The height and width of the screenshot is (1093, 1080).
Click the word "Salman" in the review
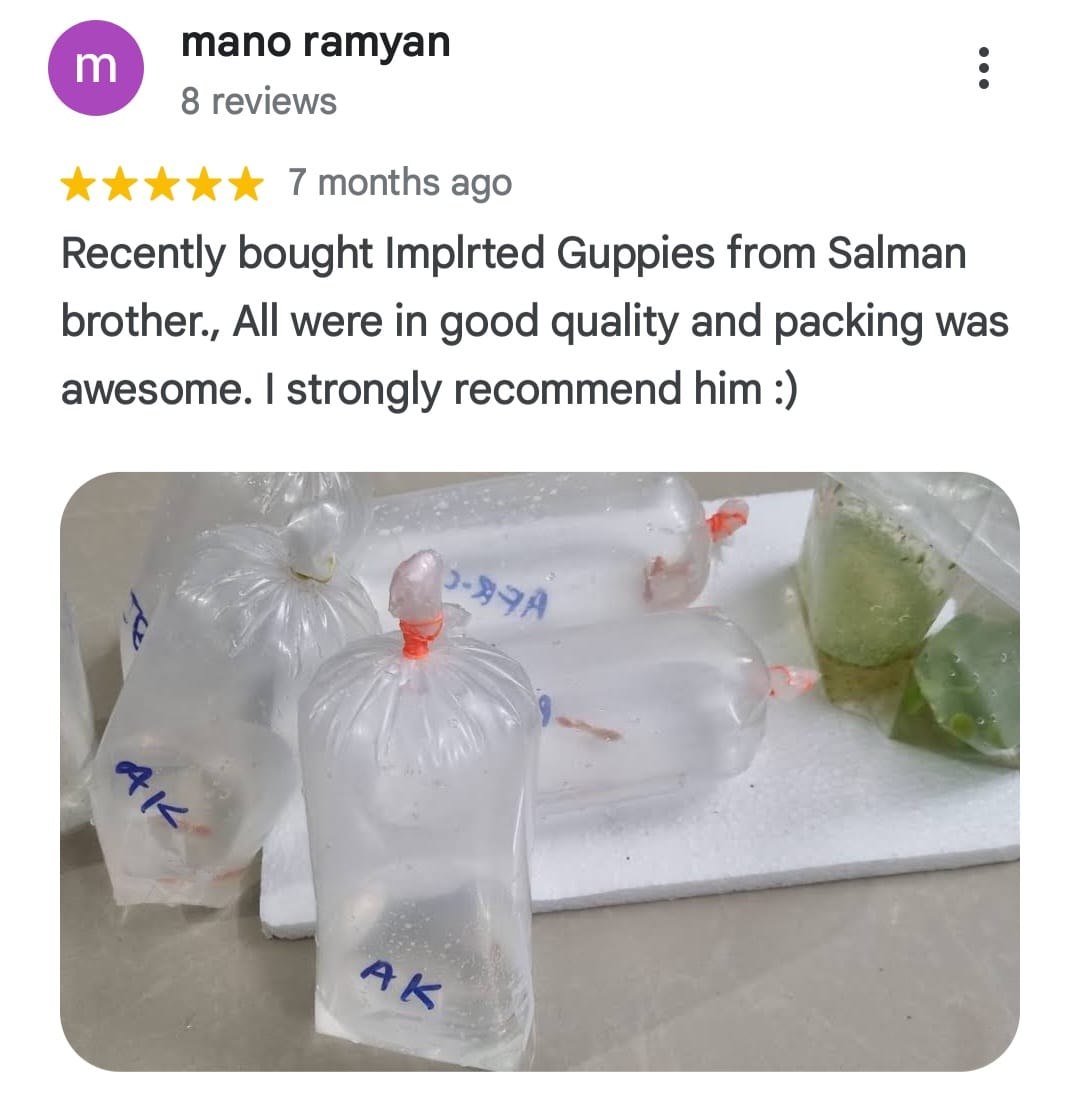(x=897, y=253)
